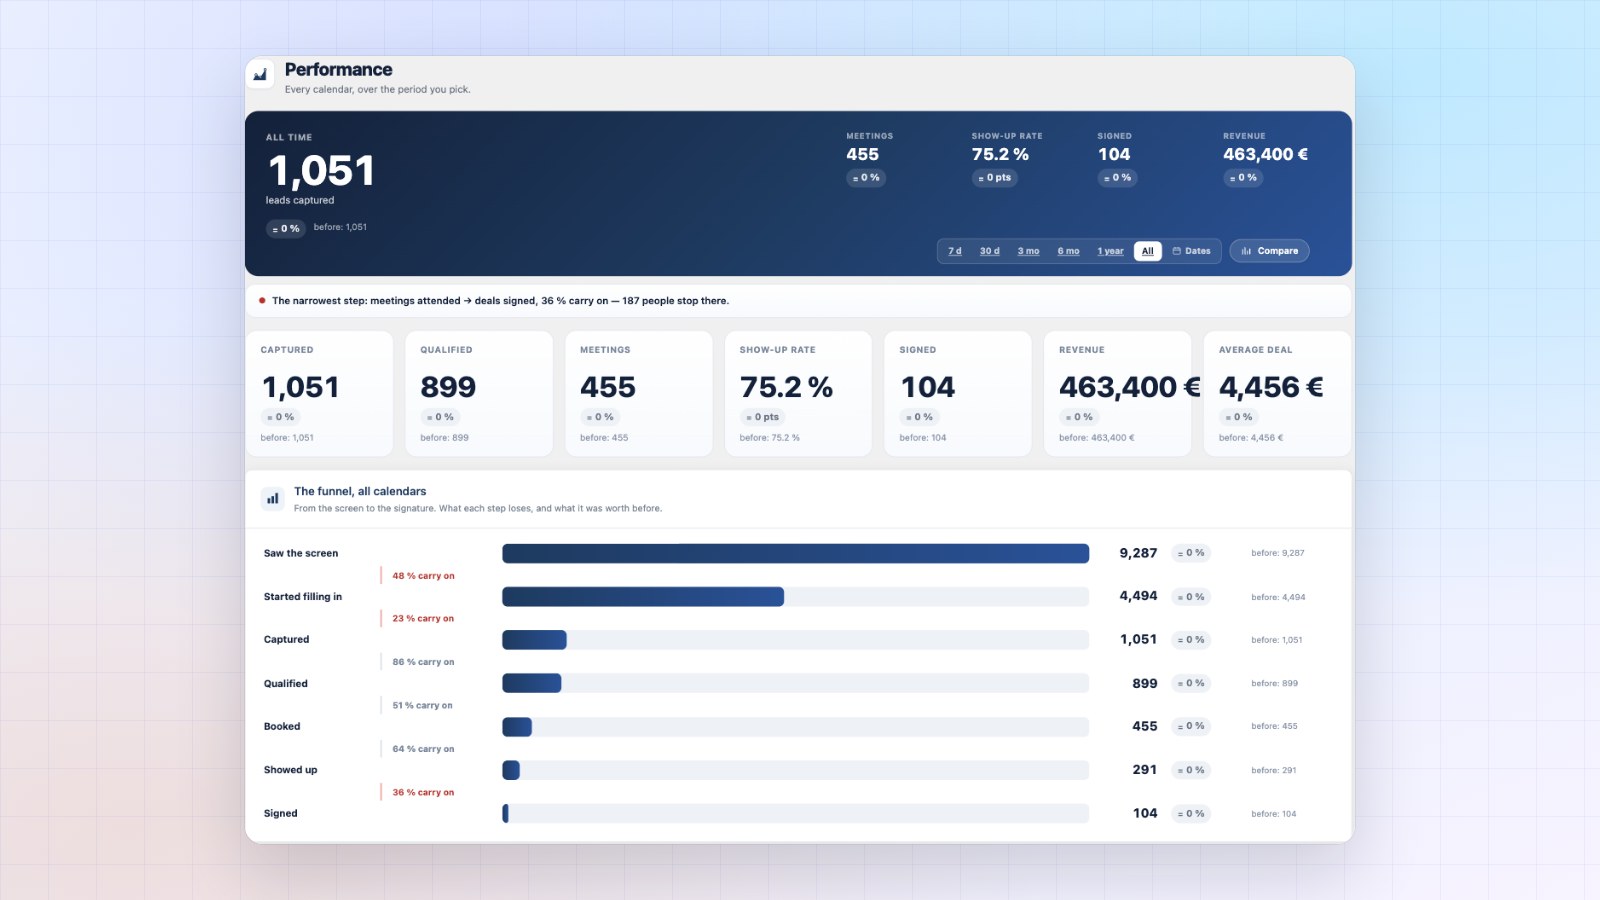Open the Revenue 463,400 € card
Image resolution: width=1600 pixels, height=900 pixels.
coord(1117,394)
